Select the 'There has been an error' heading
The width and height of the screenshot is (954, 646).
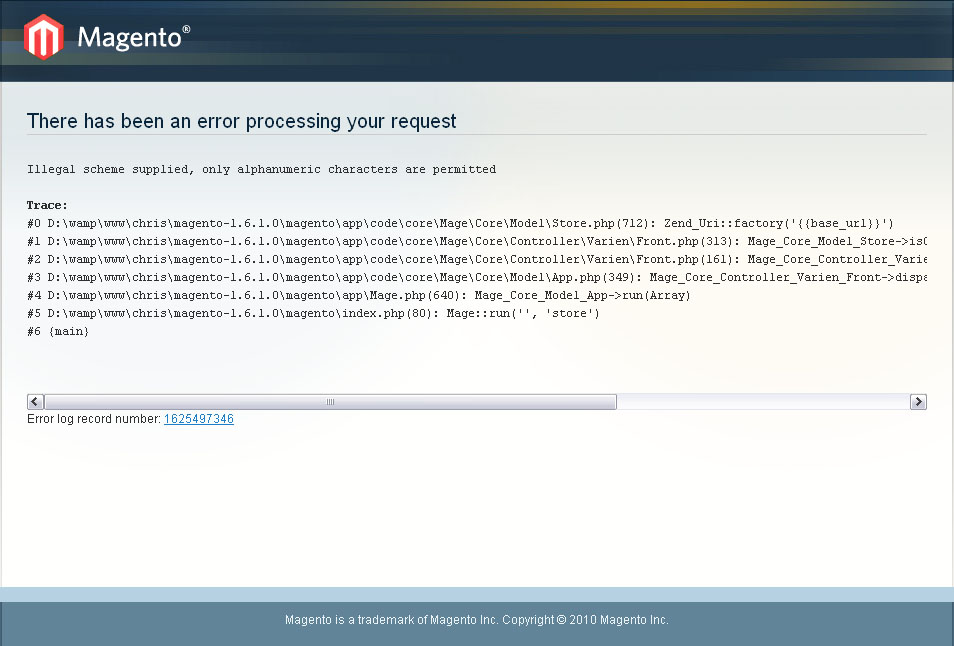242,121
